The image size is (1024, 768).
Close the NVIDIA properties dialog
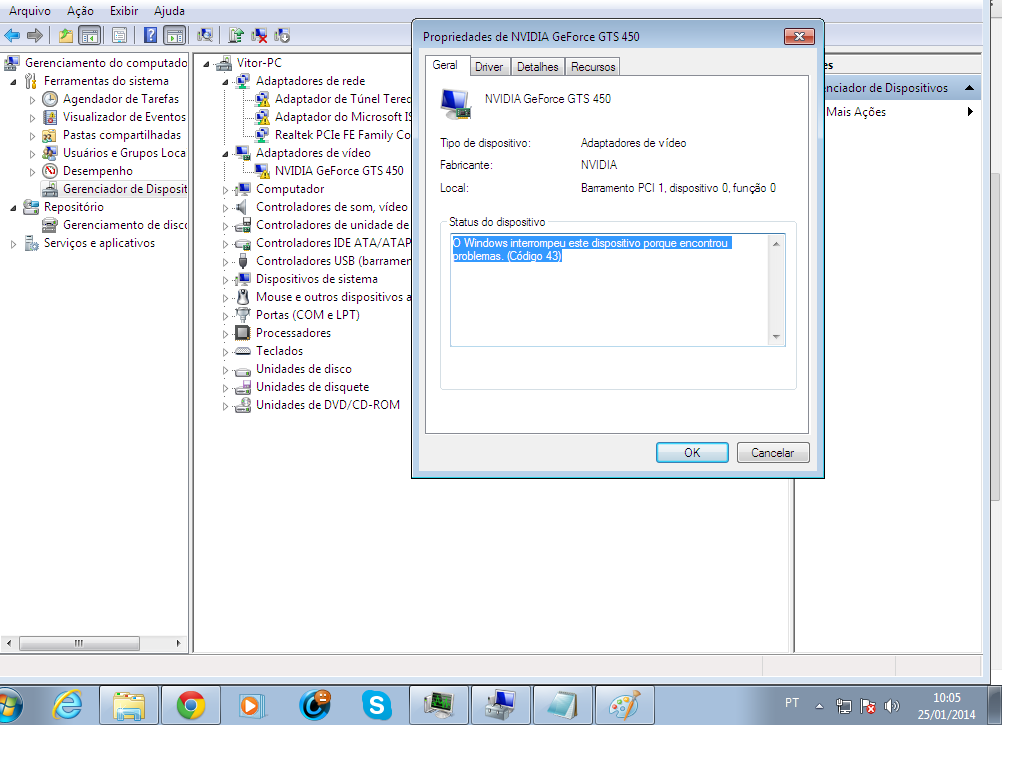click(x=799, y=37)
